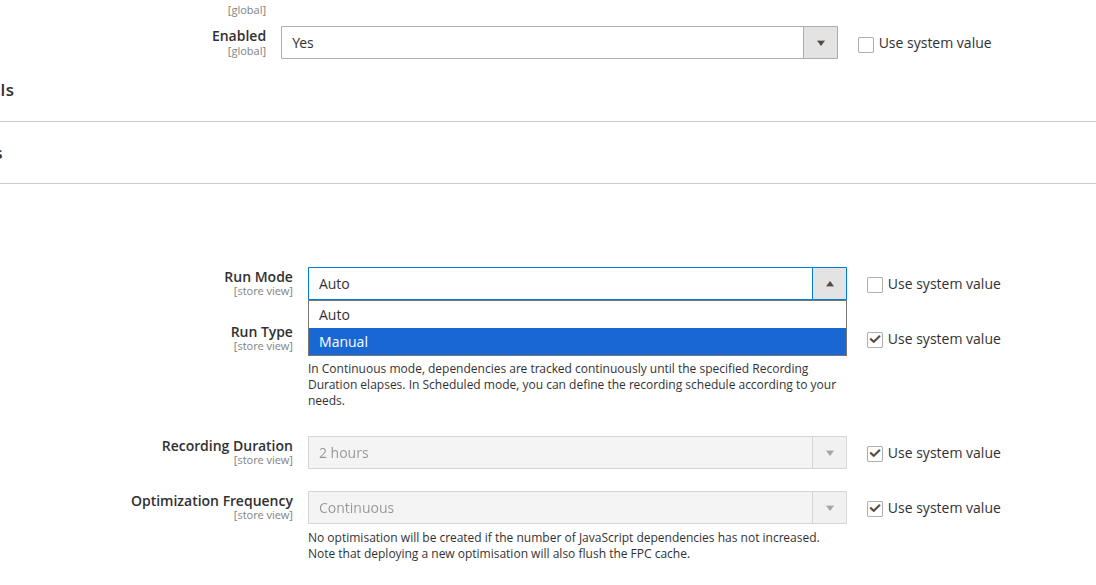Open the Optimization Frequency dropdown showing Continuous
This screenshot has height=585, width=1096.
577,508
